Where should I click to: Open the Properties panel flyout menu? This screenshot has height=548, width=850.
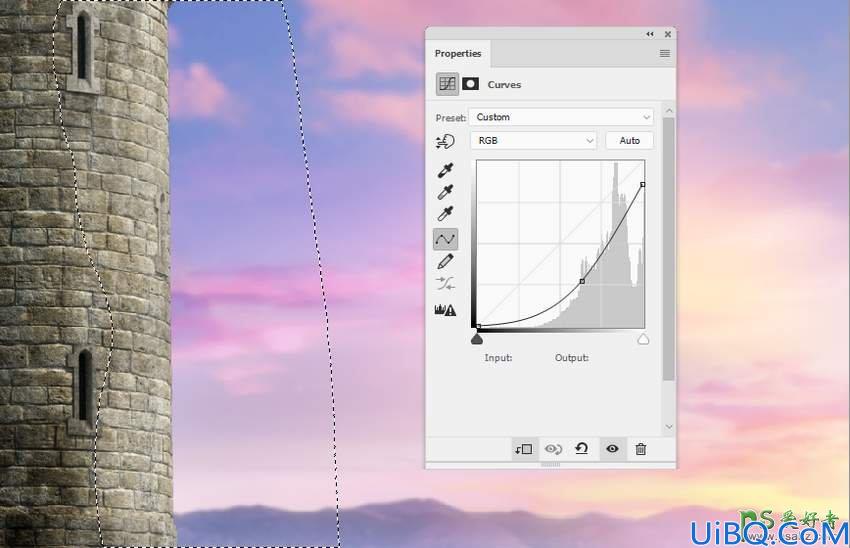665,54
